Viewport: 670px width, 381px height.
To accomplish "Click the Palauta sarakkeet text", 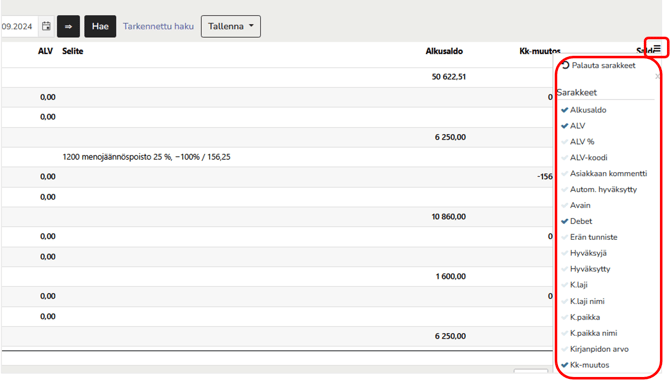I will pos(603,65).
